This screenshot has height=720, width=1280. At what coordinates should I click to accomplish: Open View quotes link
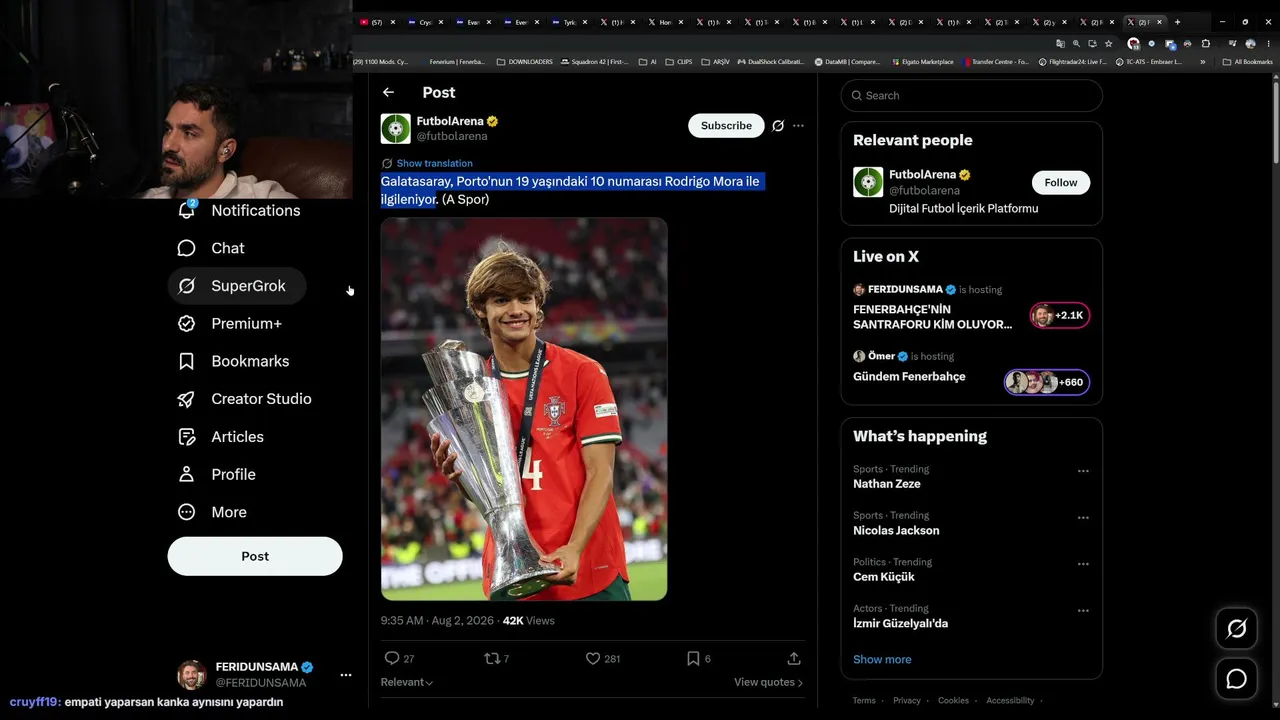(x=768, y=682)
